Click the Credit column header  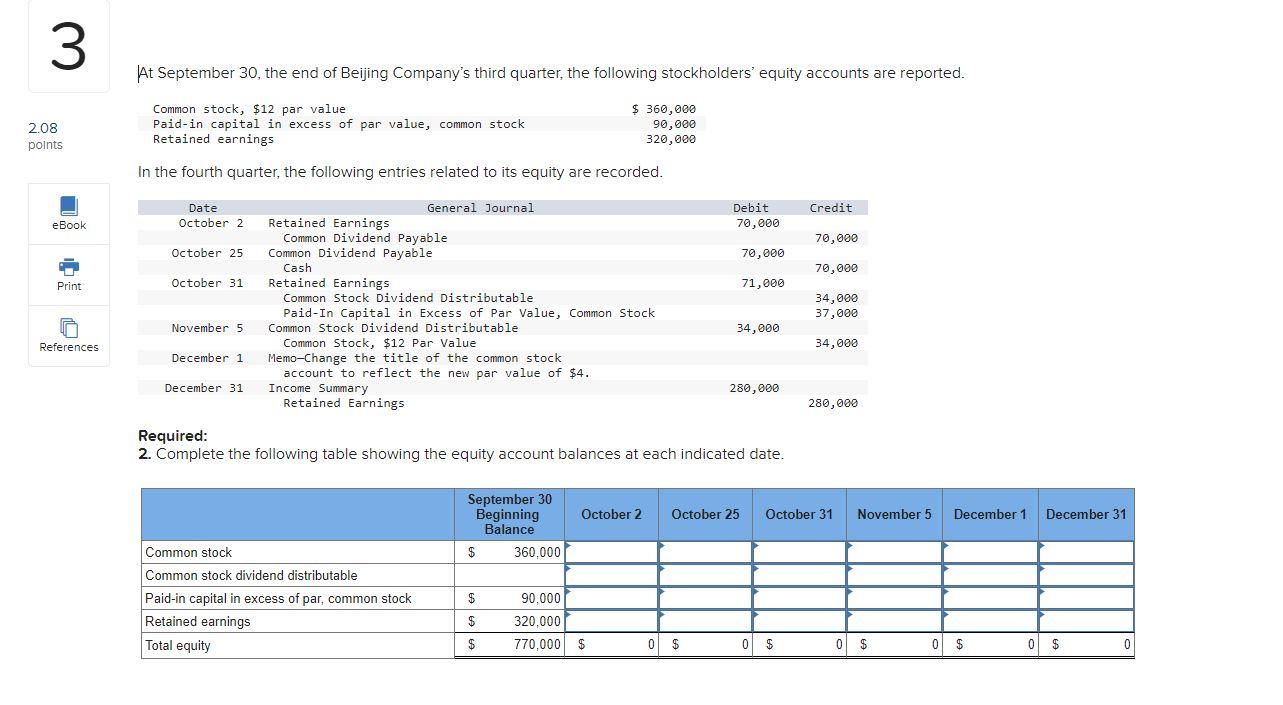point(831,208)
